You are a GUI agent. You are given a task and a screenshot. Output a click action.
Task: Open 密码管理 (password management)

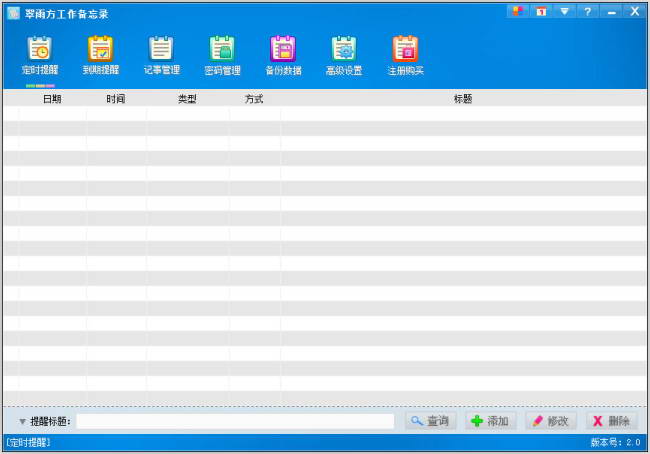[222, 55]
